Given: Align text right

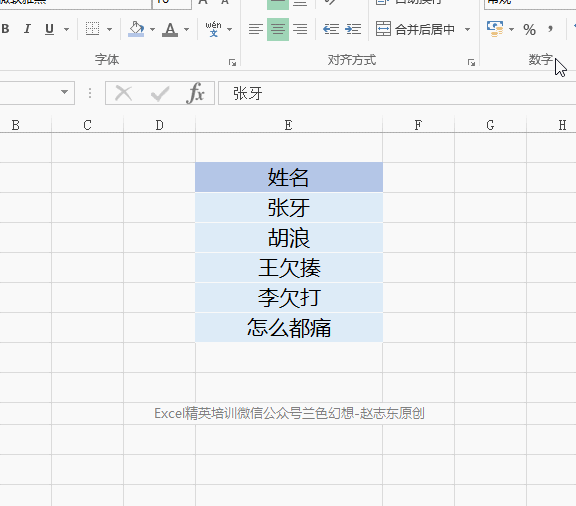Looking at the screenshot, I should tap(300, 29).
